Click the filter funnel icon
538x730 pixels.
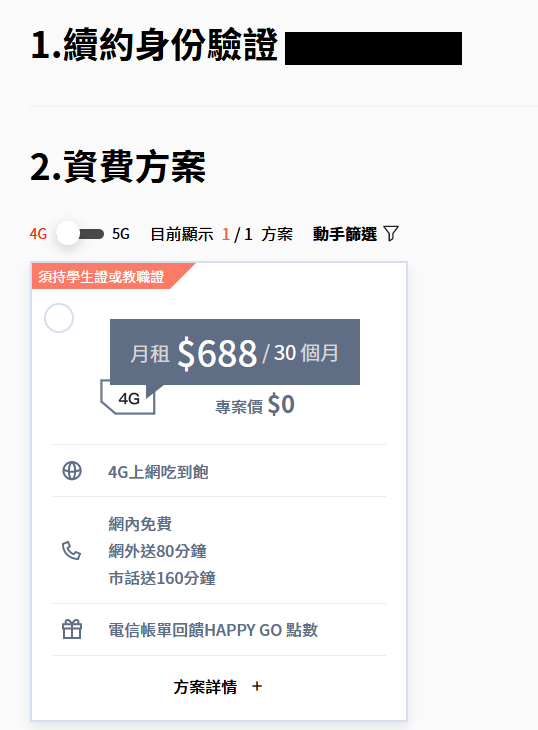pyautogui.click(x=391, y=234)
